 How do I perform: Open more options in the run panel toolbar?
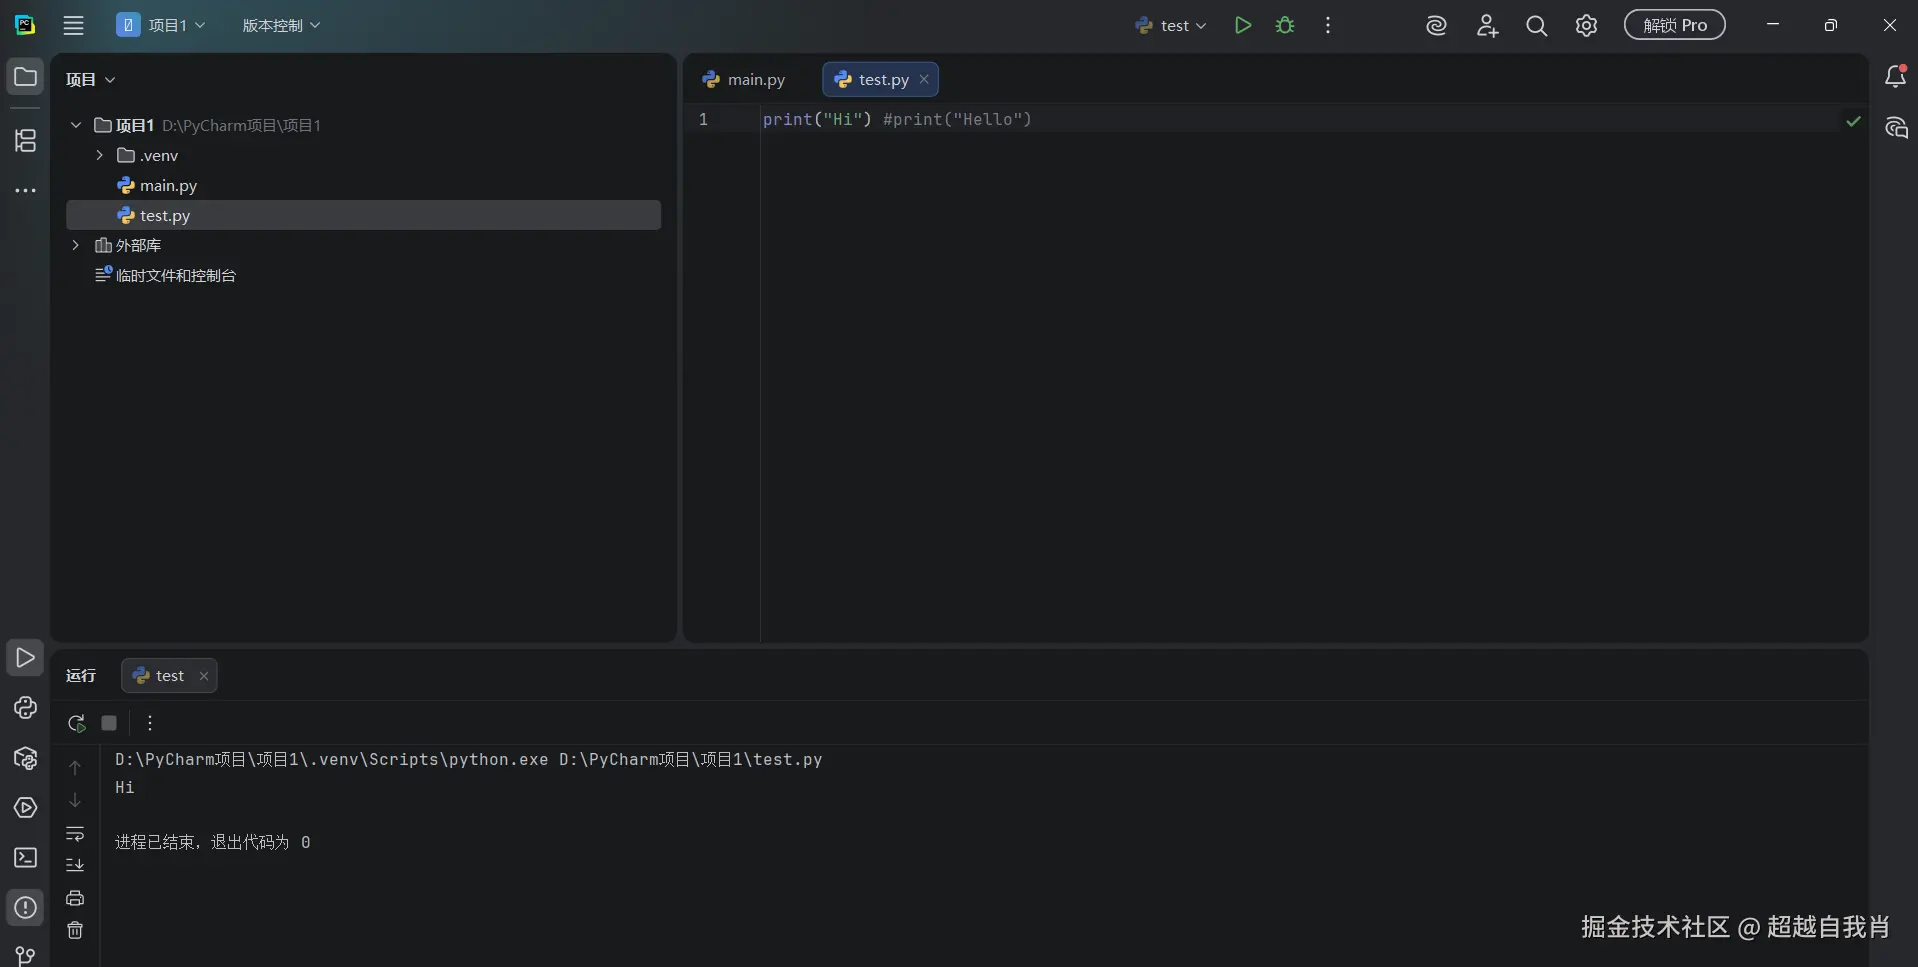[150, 723]
